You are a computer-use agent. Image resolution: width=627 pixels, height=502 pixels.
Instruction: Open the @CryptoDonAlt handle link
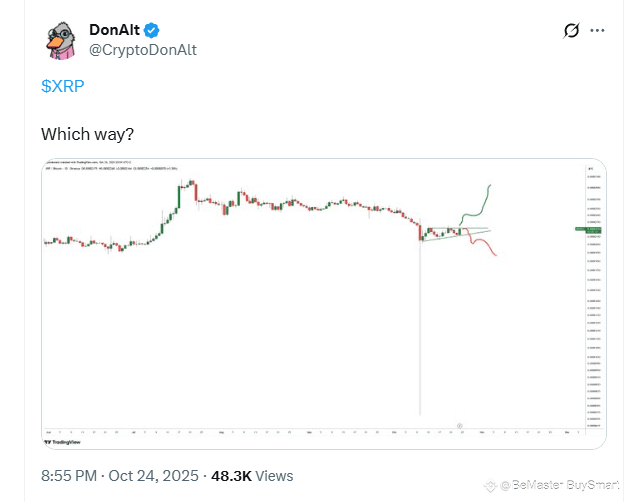point(143,50)
